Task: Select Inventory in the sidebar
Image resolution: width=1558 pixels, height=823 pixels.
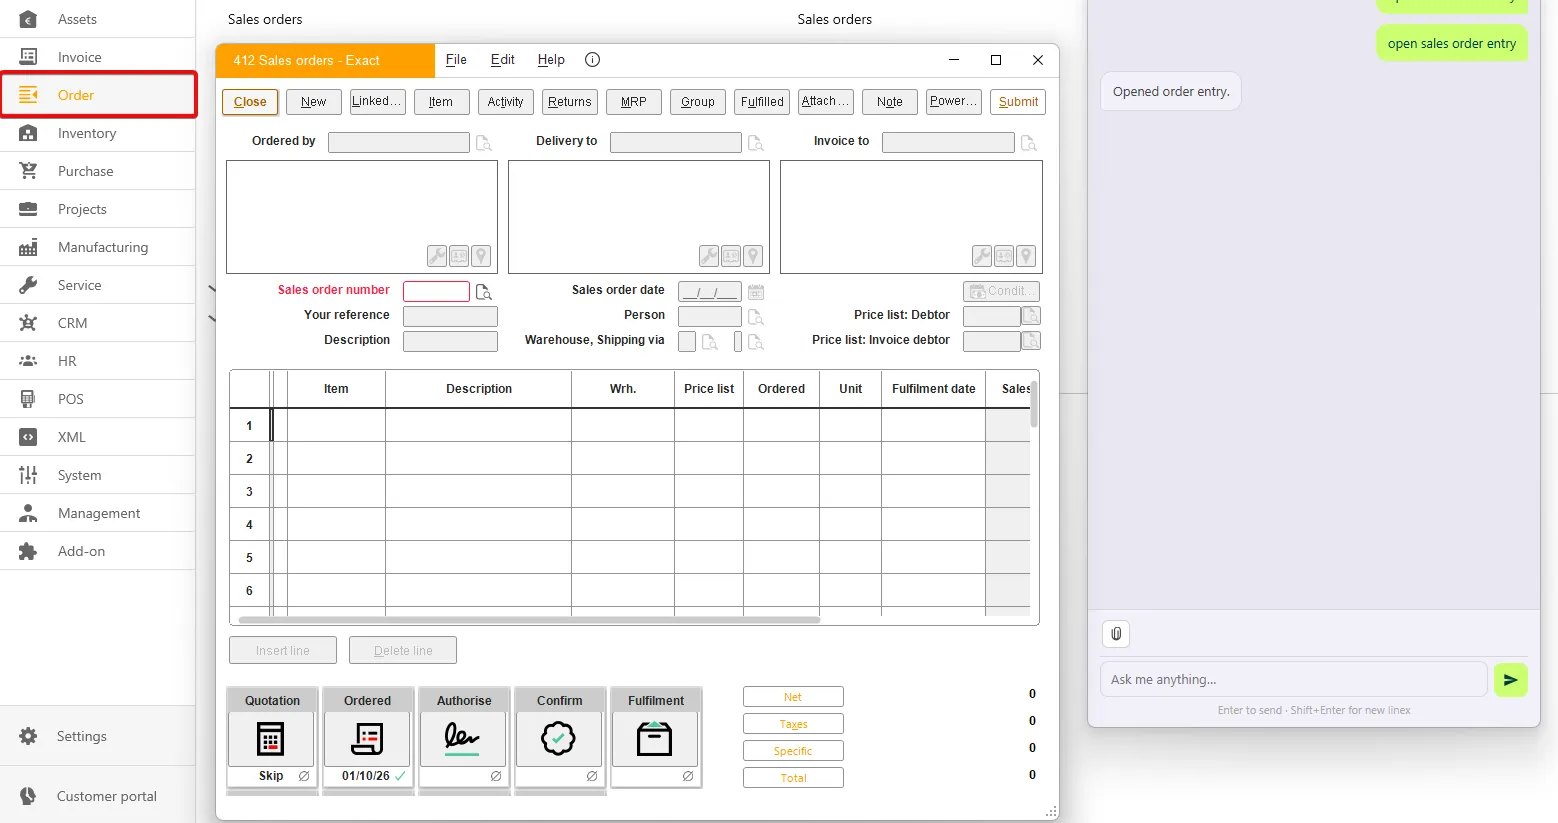Action: click(x=98, y=133)
